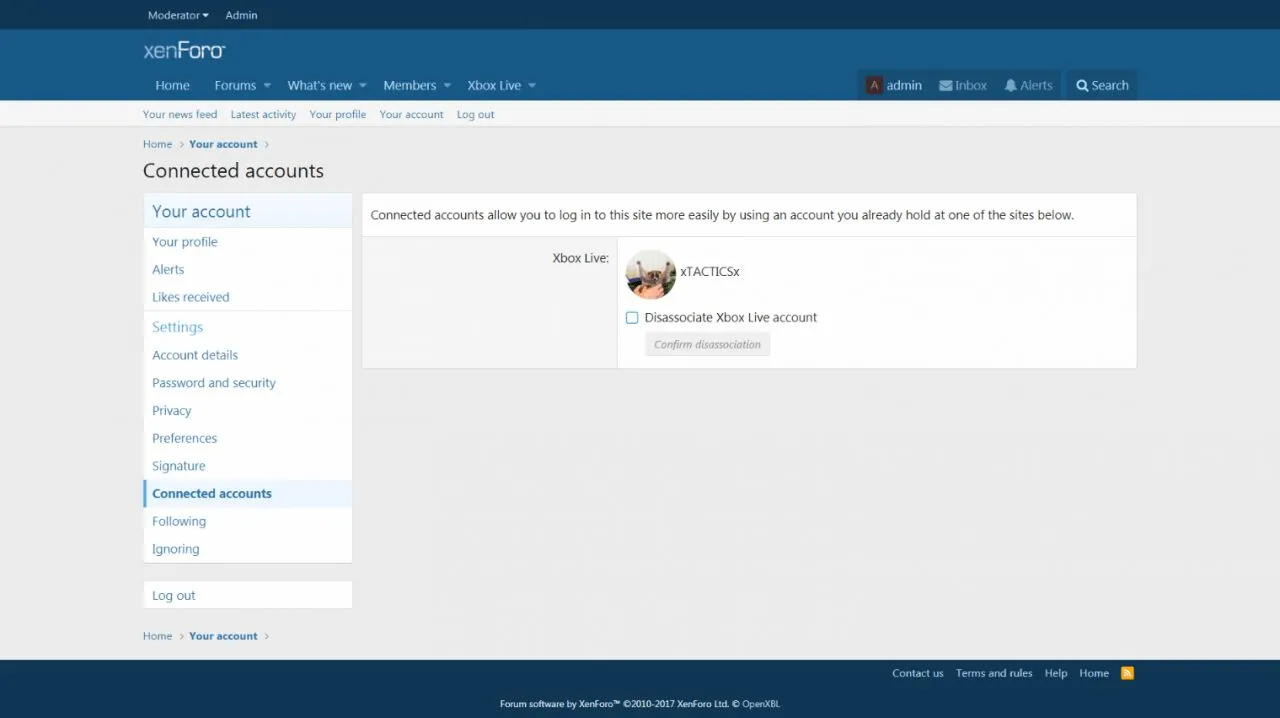Viewport: 1280px width, 718px height.
Task: Select Password and security in sidebar
Action: click(x=247, y=383)
